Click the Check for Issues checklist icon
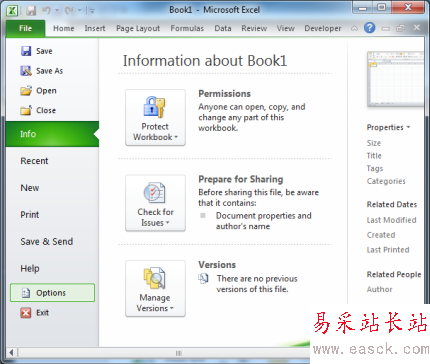 [154, 192]
